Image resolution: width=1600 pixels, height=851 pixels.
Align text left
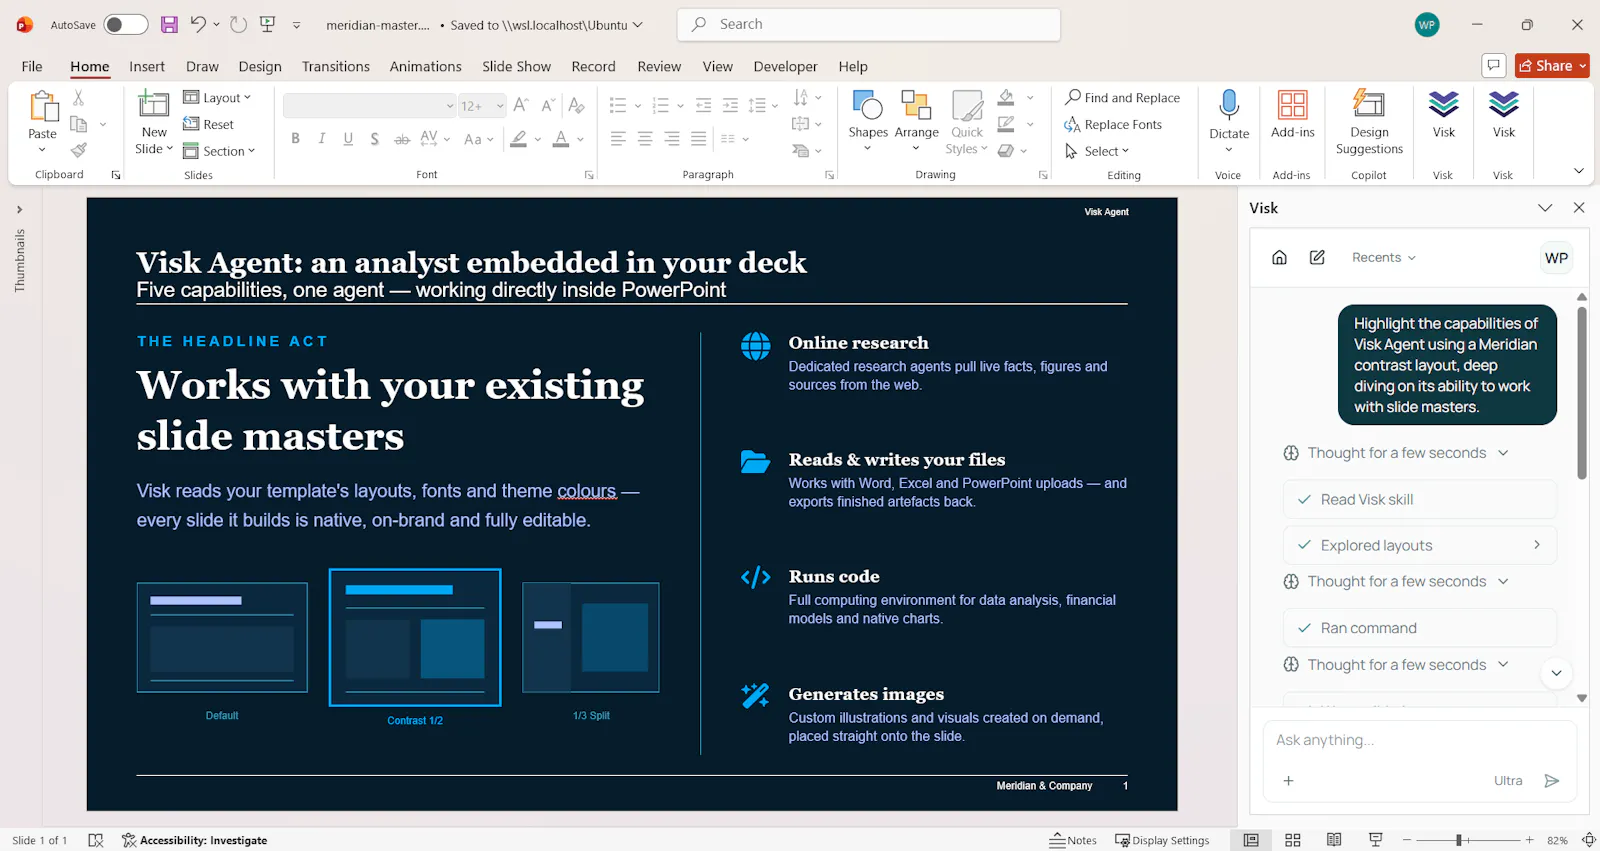[619, 139]
